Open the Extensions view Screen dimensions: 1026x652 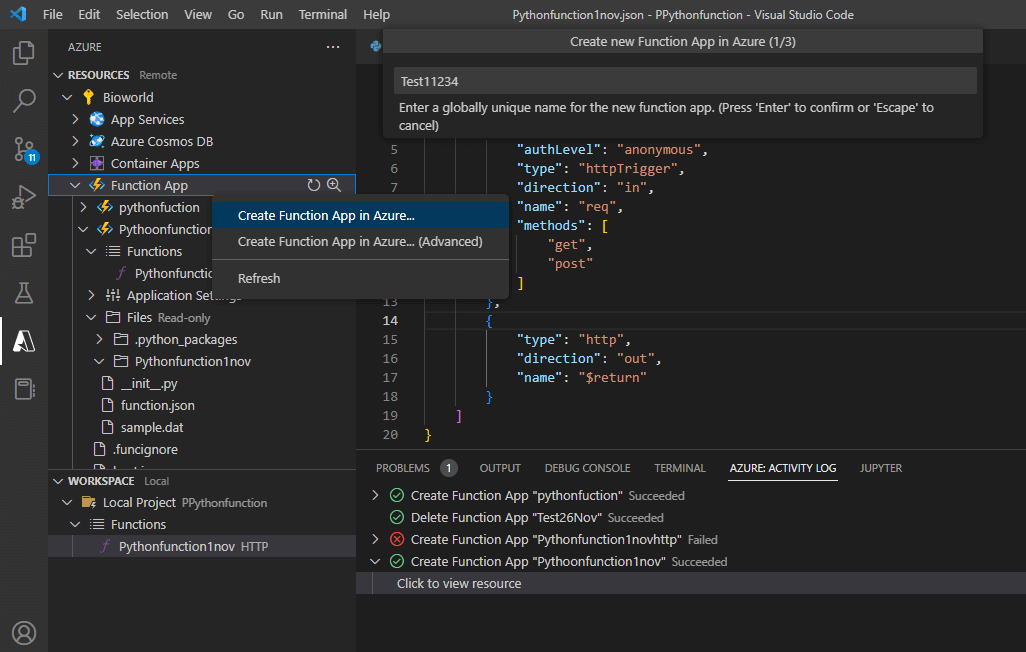click(23, 245)
